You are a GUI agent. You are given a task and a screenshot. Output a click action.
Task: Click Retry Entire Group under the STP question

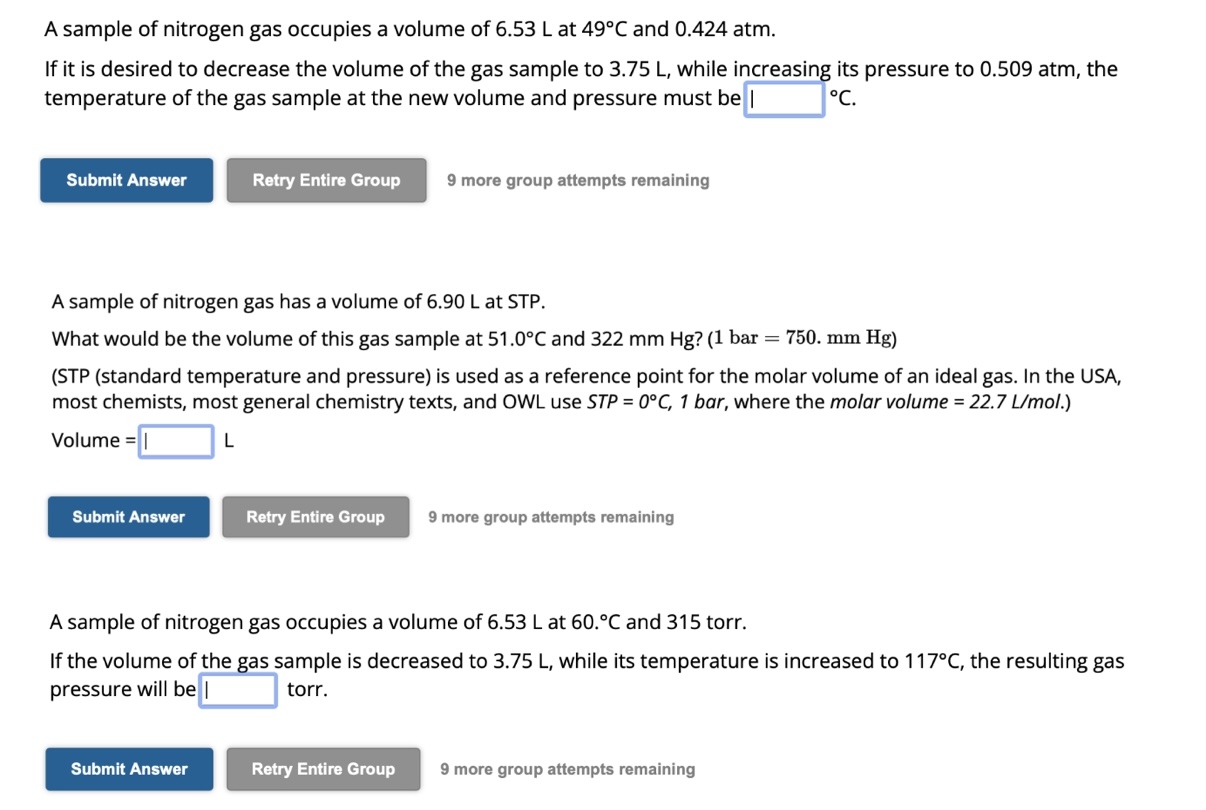pyautogui.click(x=315, y=517)
